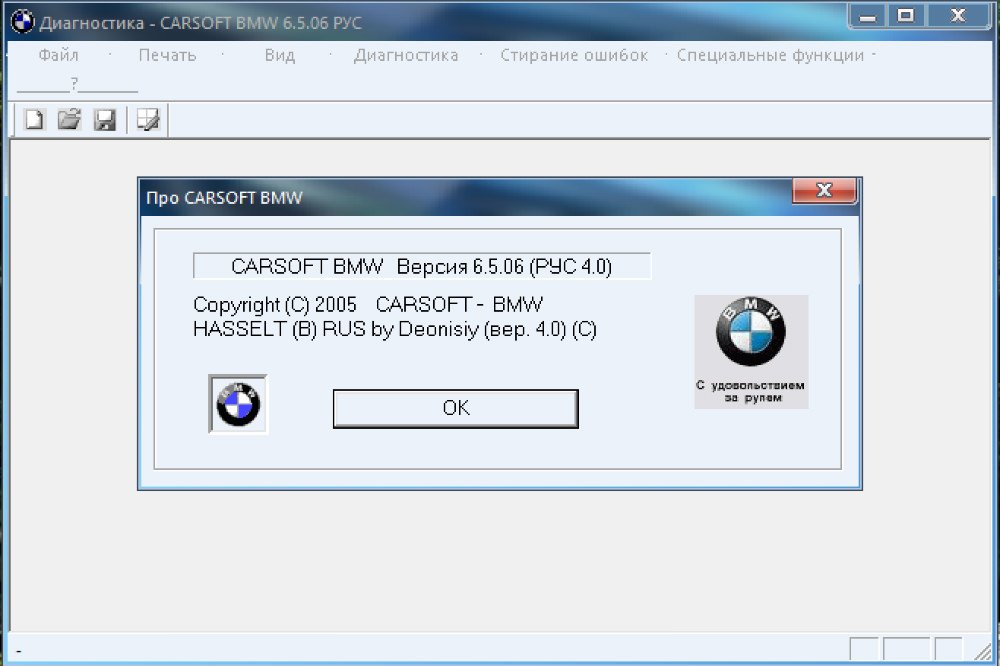Viewport: 1000px width, 666px height.
Task: Click the С удовольствием за рулем caption
Action: (x=751, y=391)
